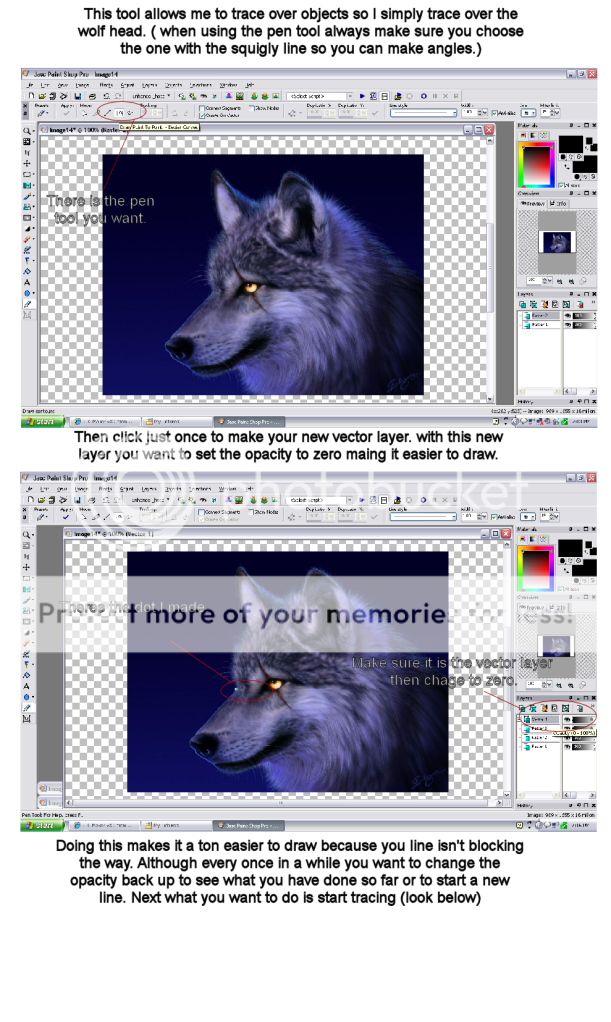
Task: Toggle Anti-alias checkbox in top window
Action: [x=493, y=113]
